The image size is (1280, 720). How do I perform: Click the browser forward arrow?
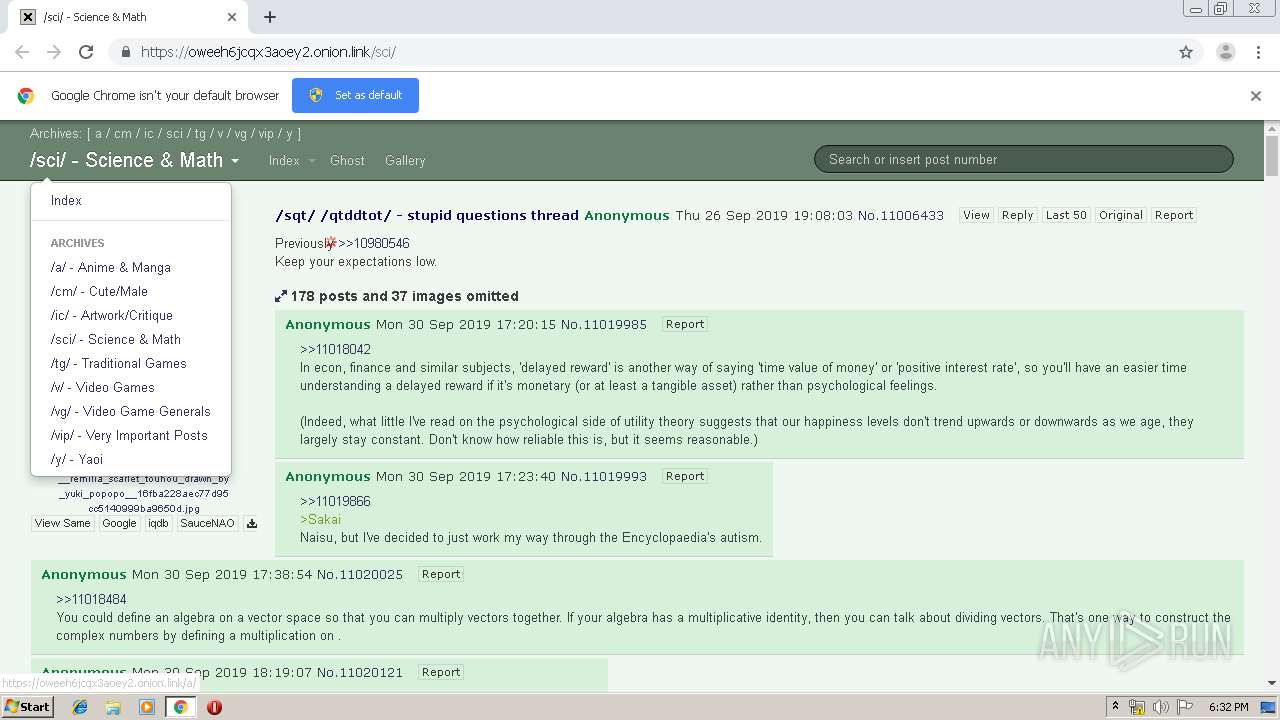coord(54,52)
